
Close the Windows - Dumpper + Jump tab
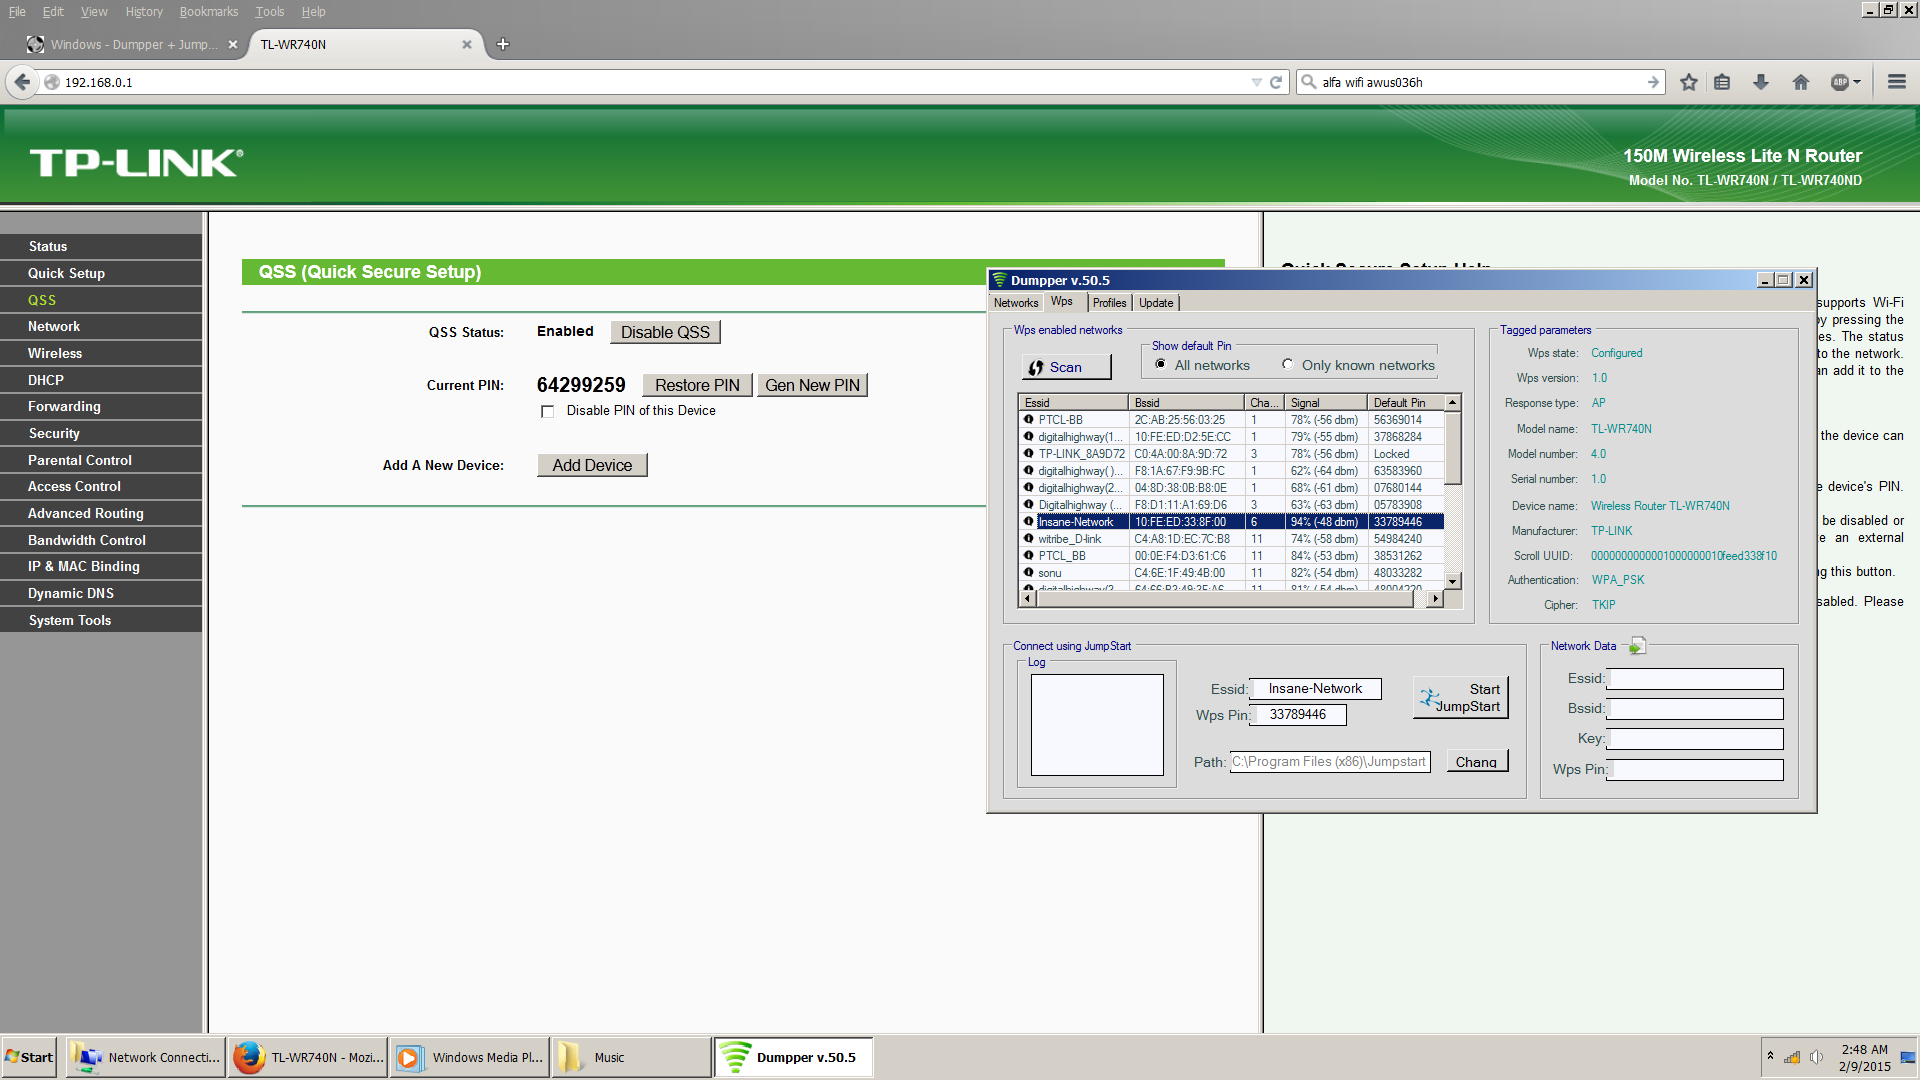click(x=232, y=44)
